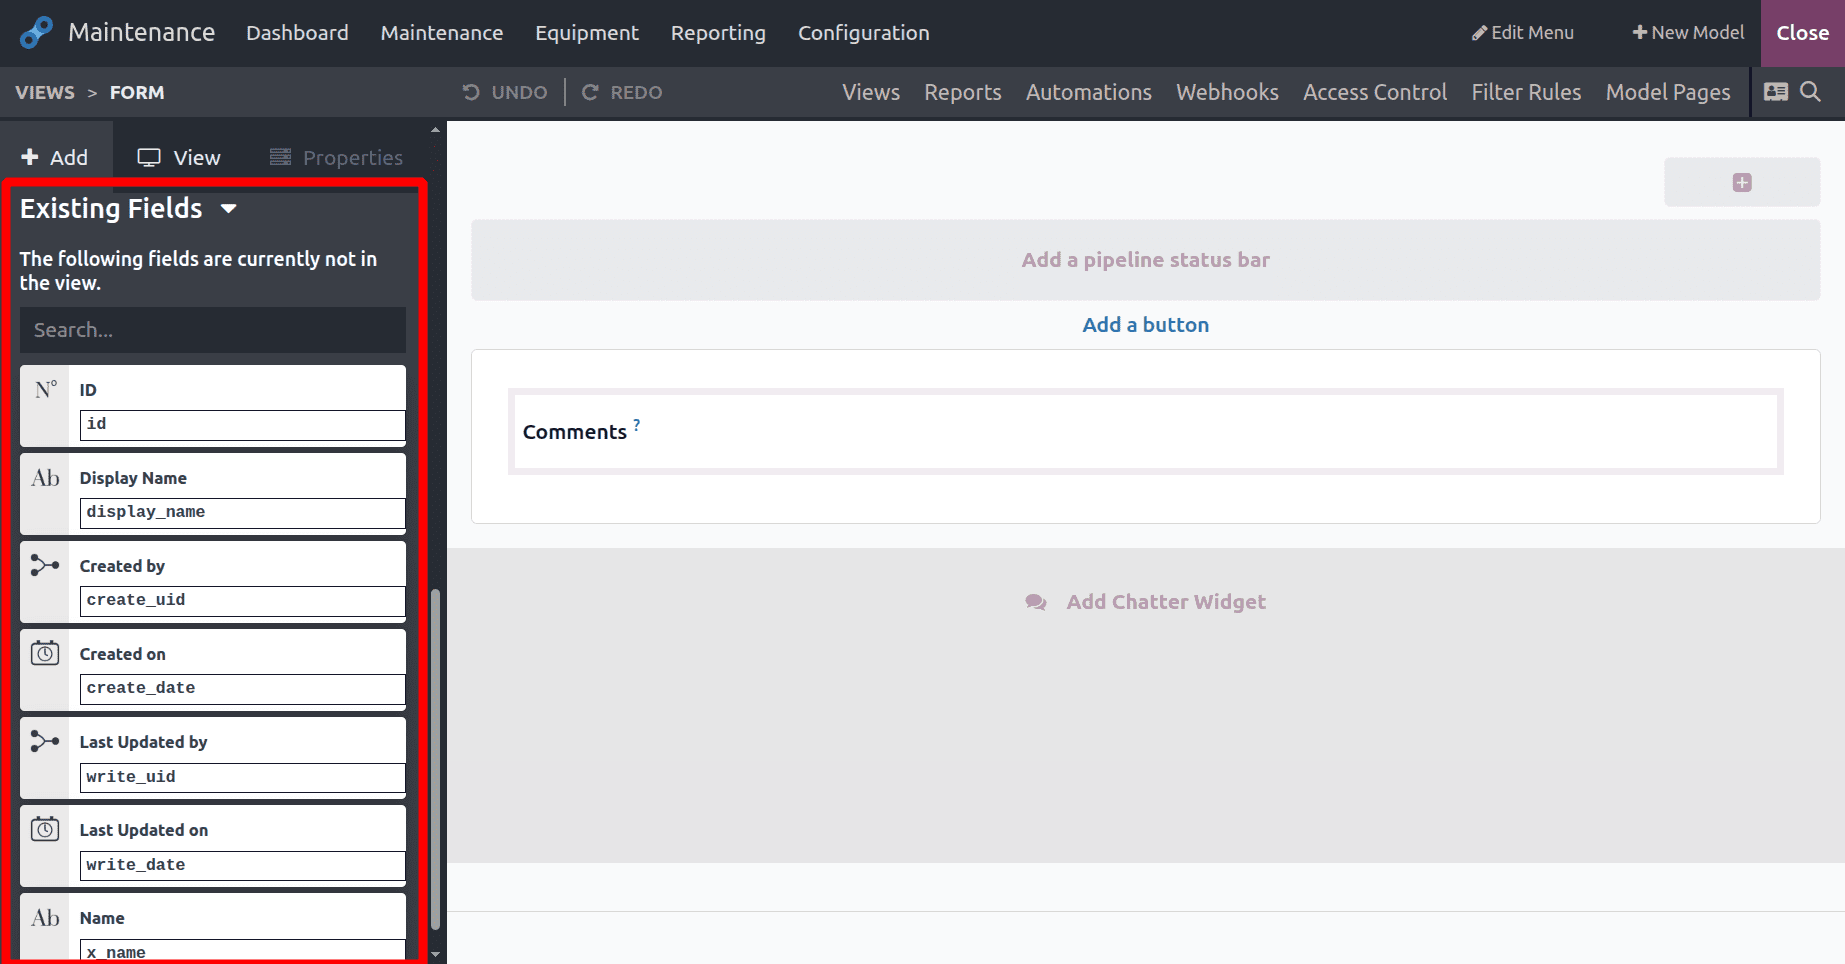The width and height of the screenshot is (1845, 964).
Task: Click the Last Updated on clock icon
Action: [45, 829]
